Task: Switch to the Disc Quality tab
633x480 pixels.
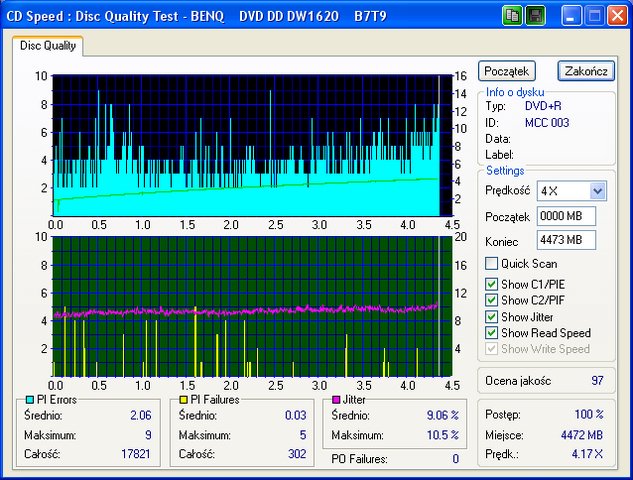Action: click(48, 46)
